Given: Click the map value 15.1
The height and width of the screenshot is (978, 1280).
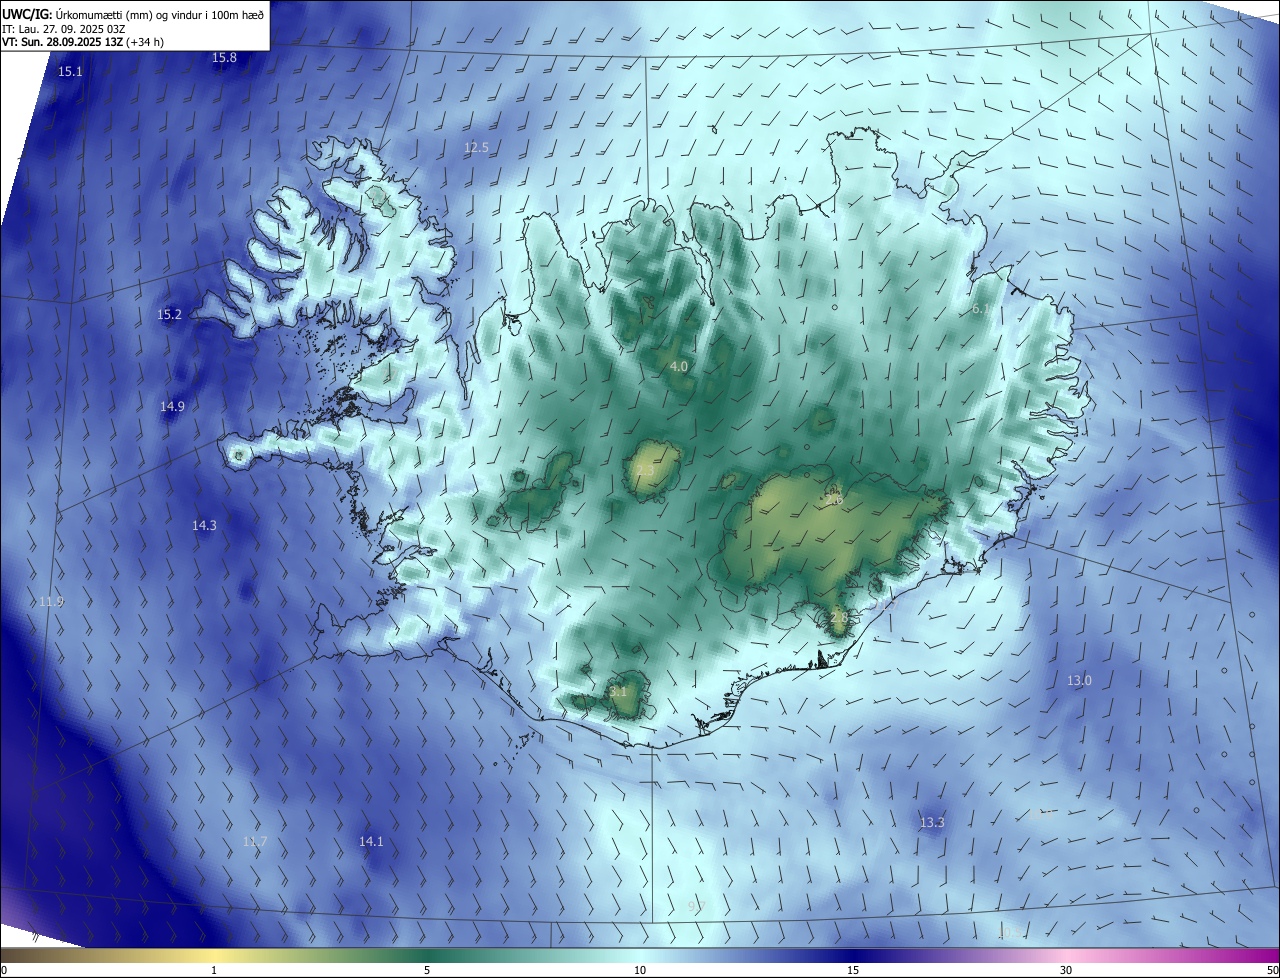Looking at the screenshot, I should (x=70, y=72).
